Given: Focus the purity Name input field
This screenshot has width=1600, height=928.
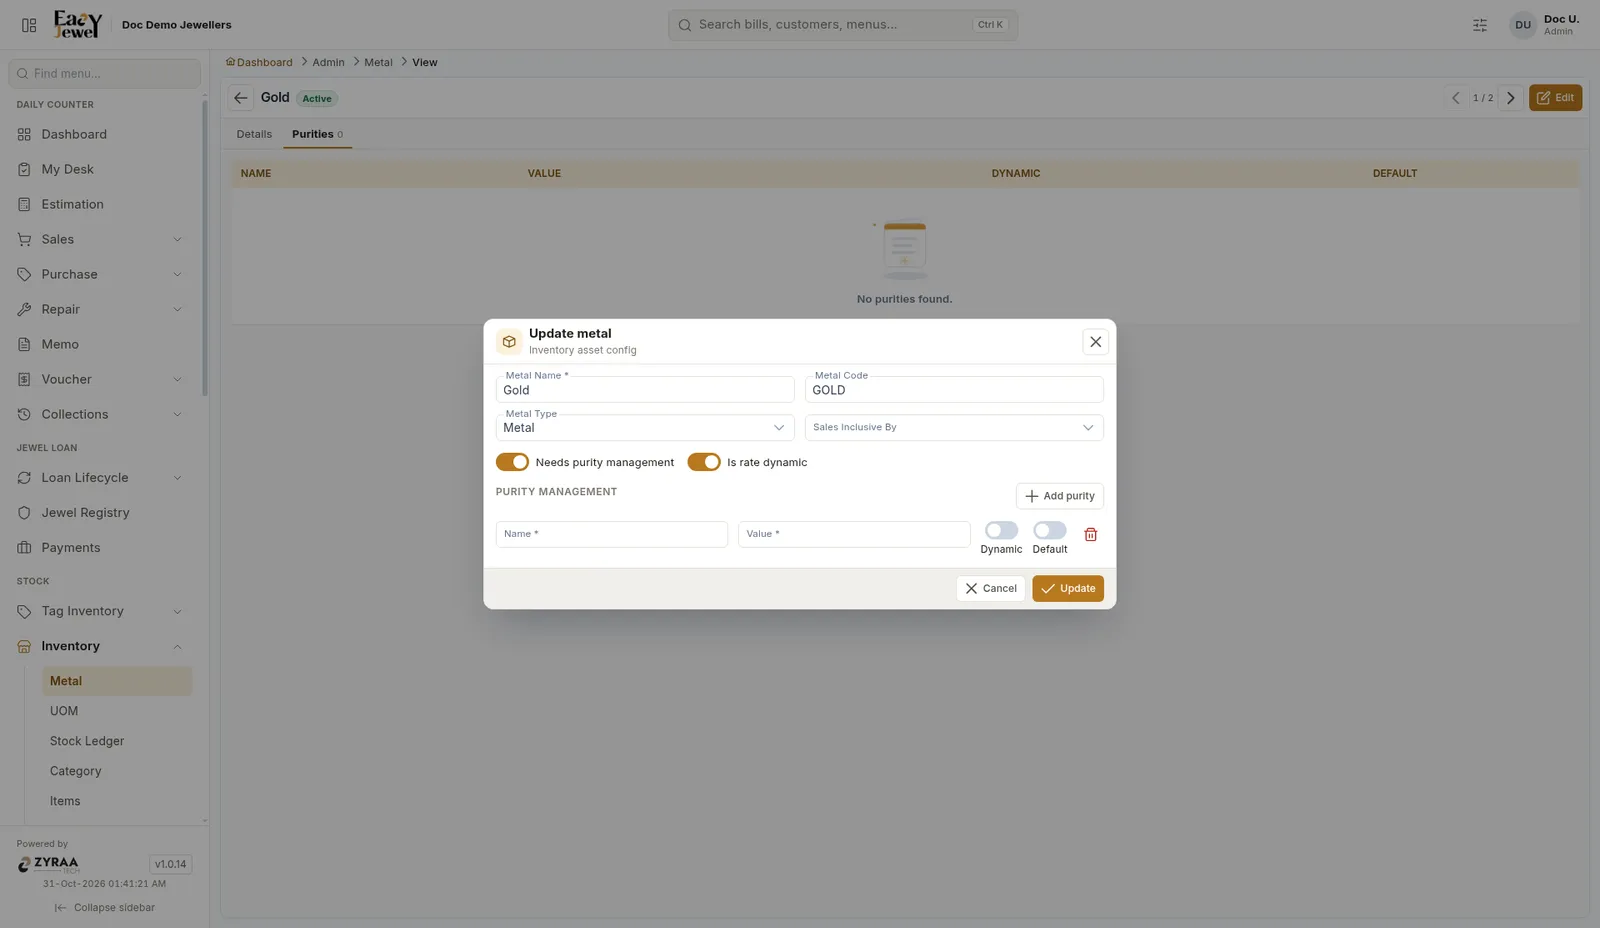Looking at the screenshot, I should tap(612, 534).
